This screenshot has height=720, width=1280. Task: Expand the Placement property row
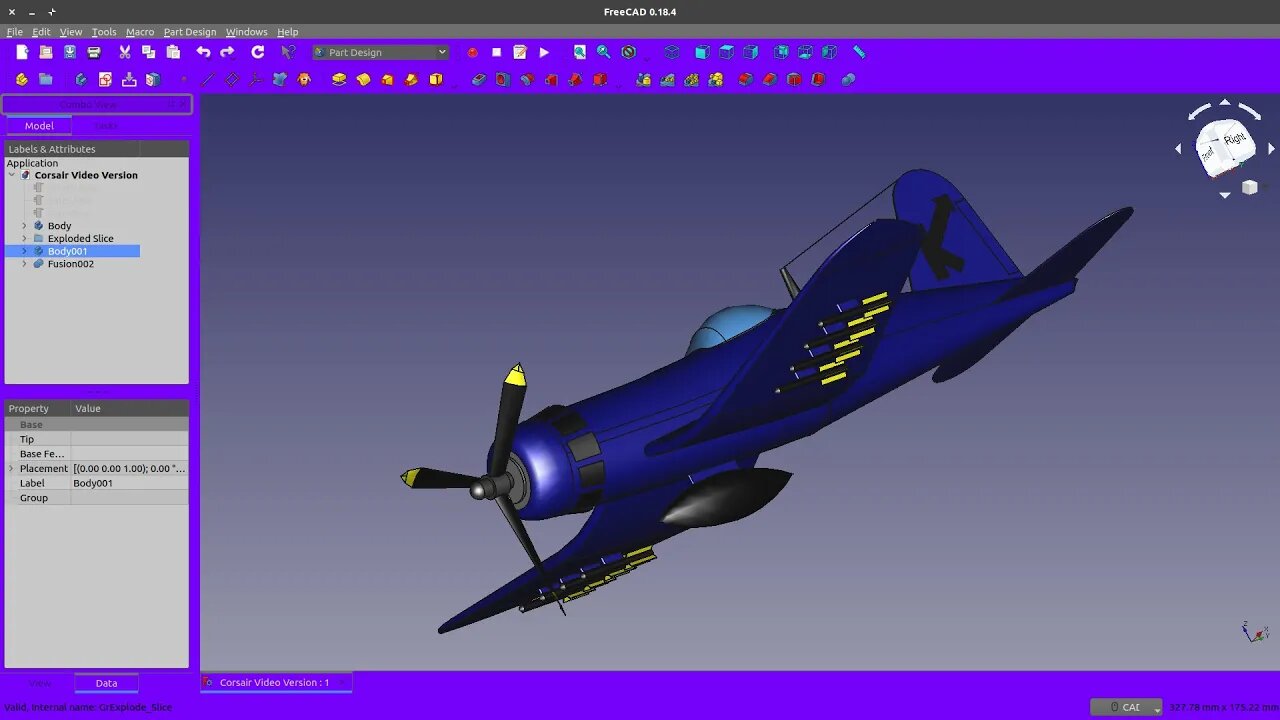12,468
